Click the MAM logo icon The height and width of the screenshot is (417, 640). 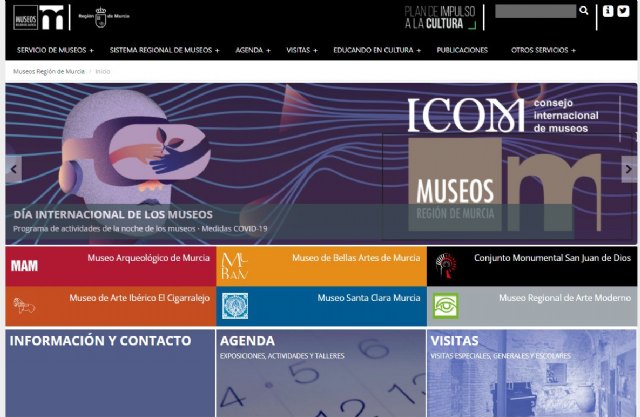click(24, 266)
